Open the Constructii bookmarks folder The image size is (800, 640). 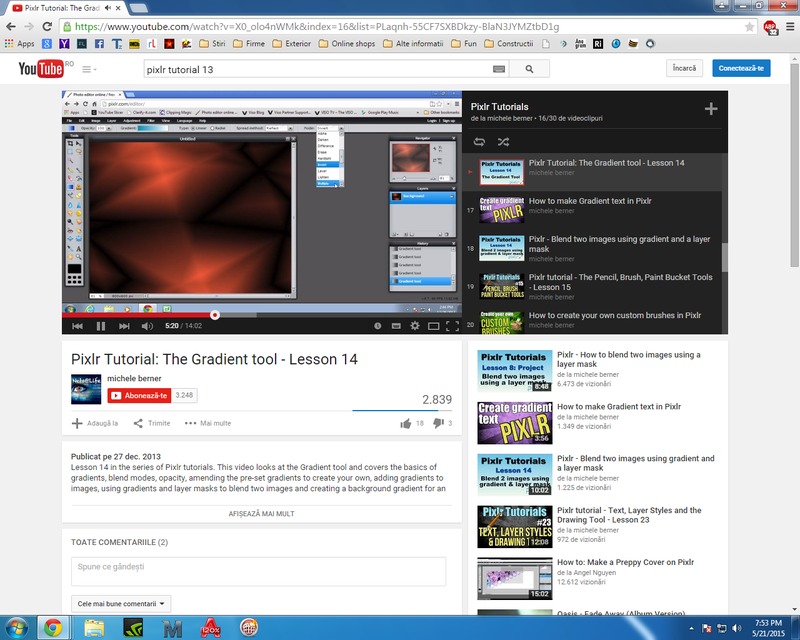508,44
